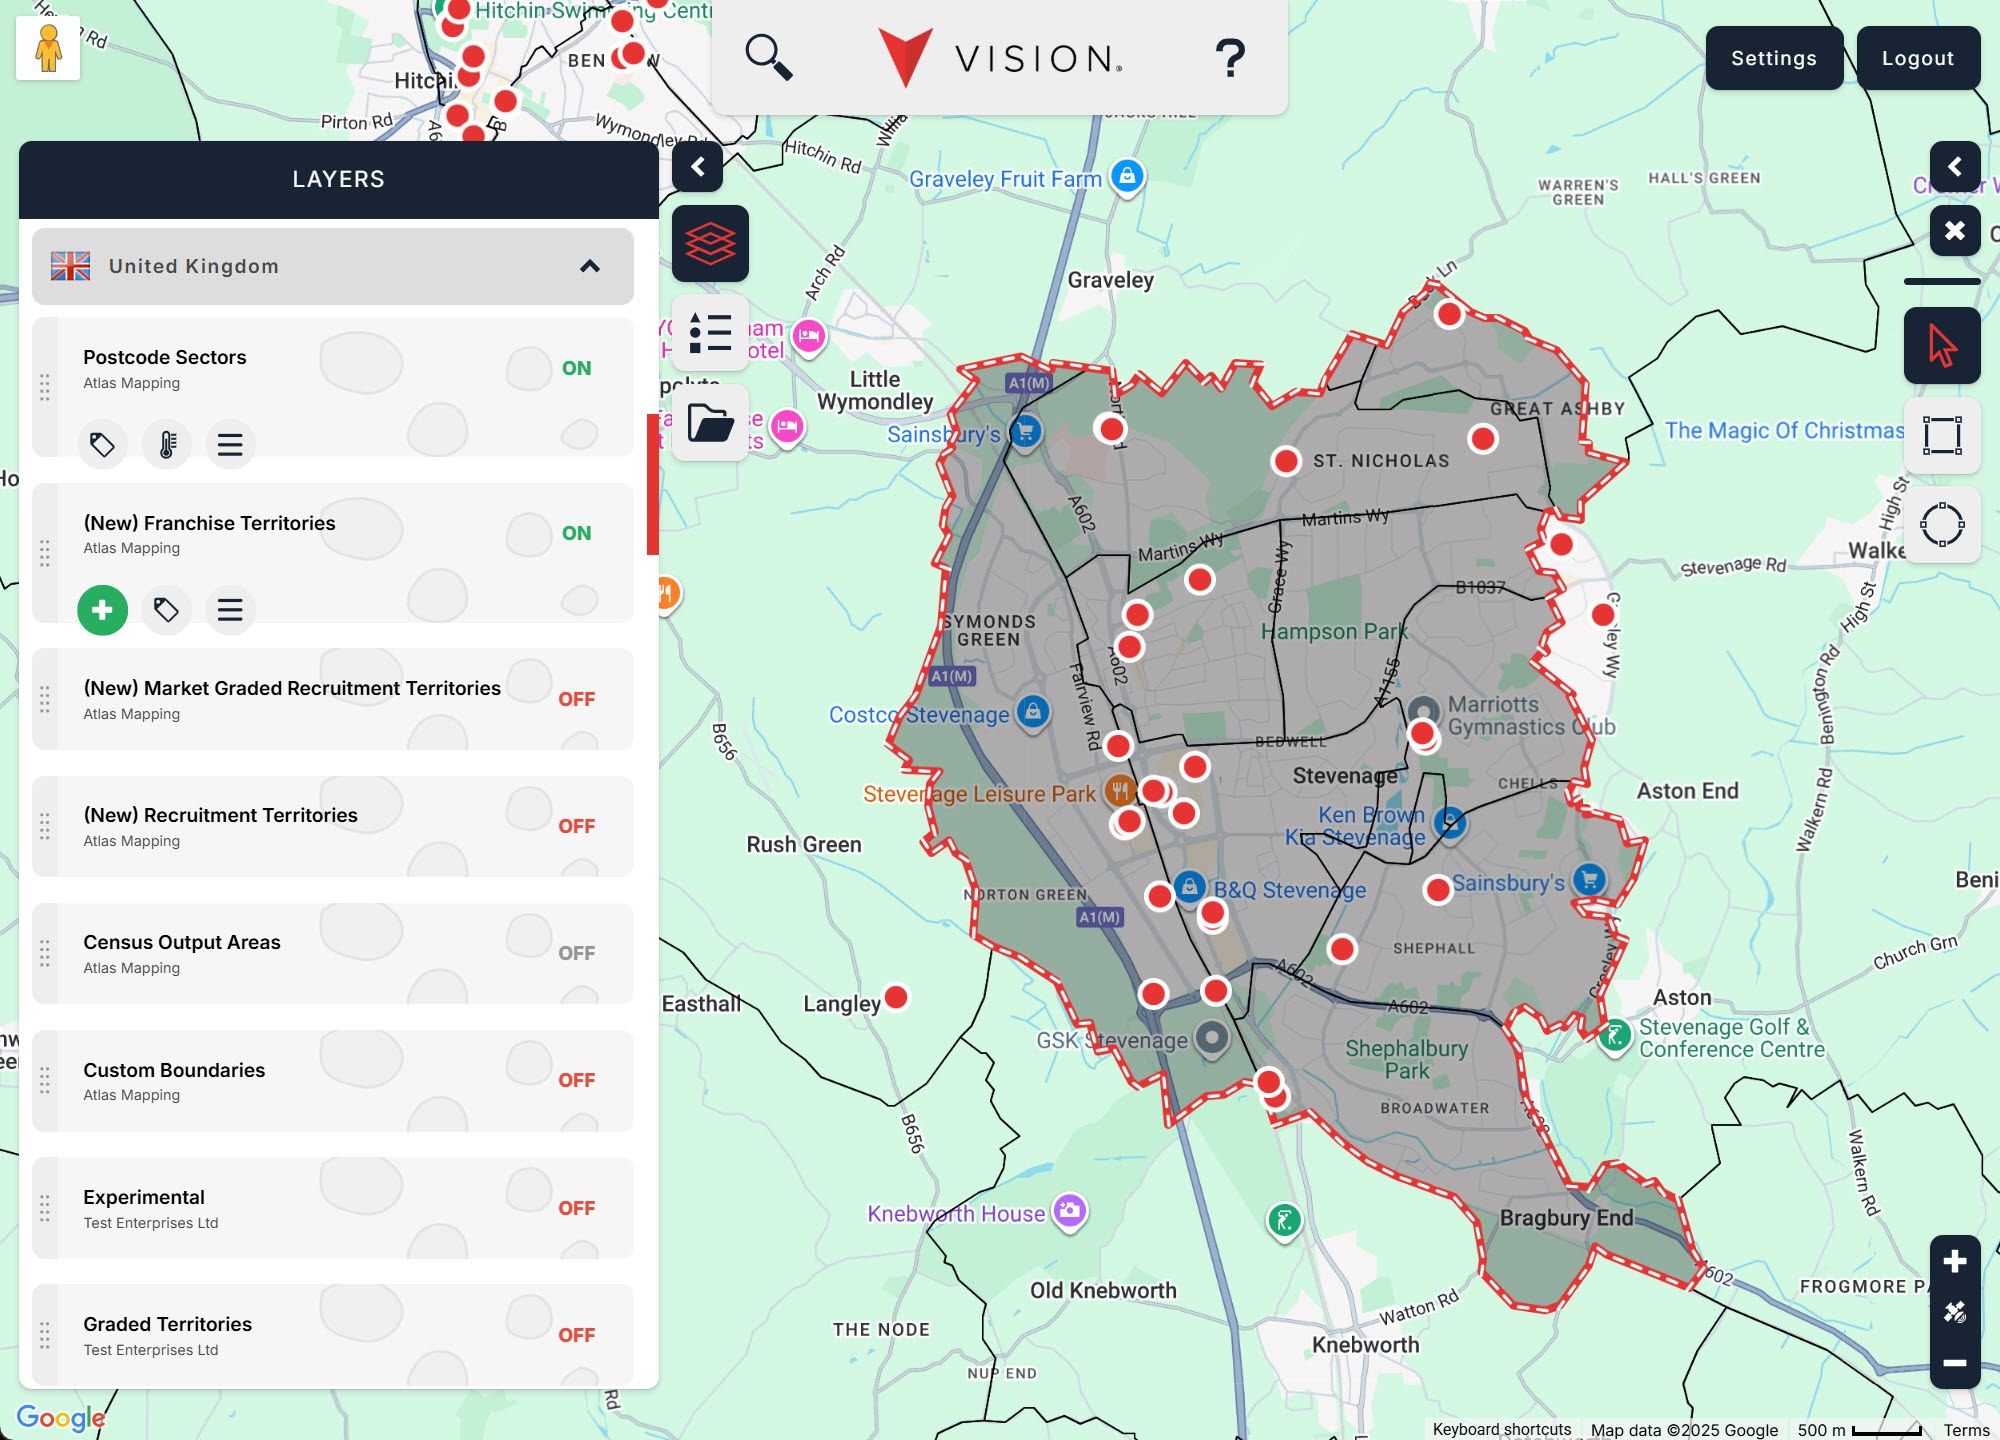Open the thermometer heatmap icon under Postcode Sectors
Viewport: 2000px width, 1440px height.
166,444
